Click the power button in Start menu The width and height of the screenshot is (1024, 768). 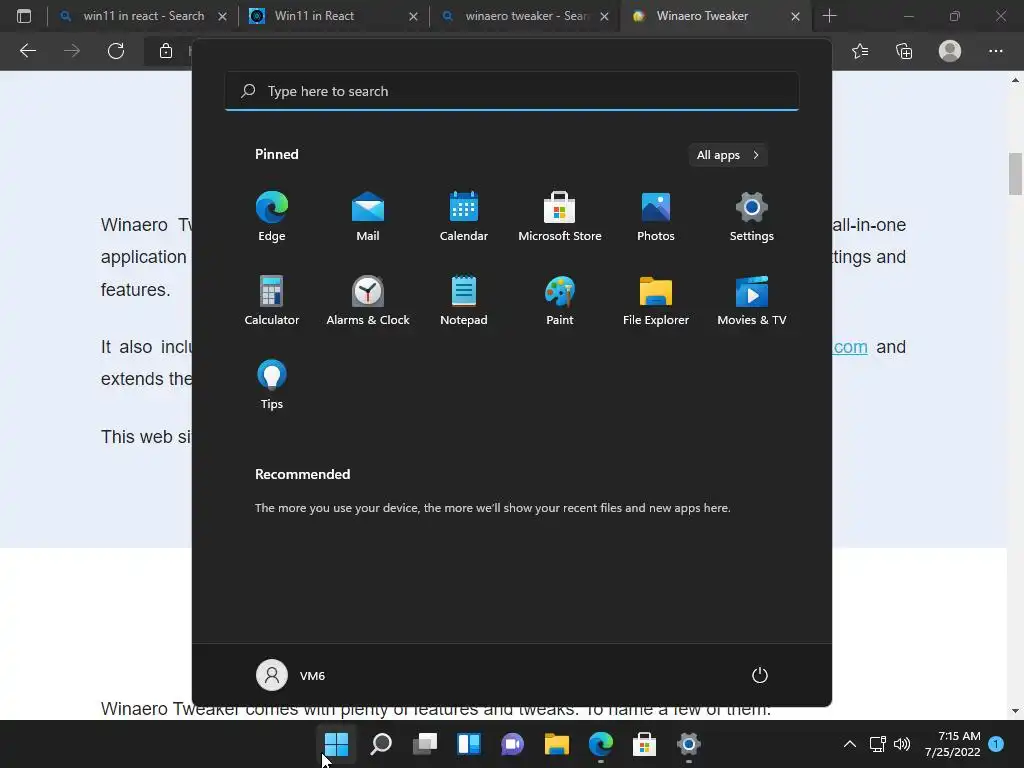click(760, 675)
